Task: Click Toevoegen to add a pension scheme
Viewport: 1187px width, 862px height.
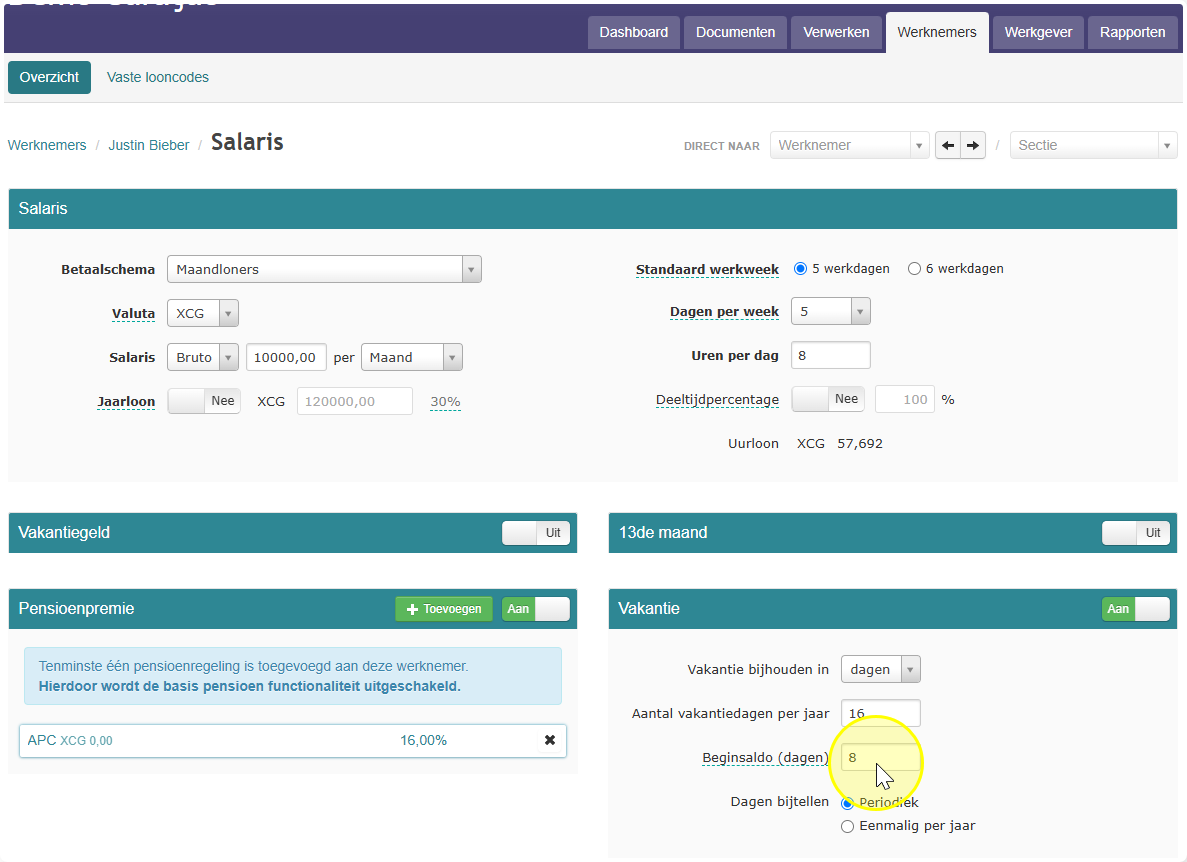Action: 444,609
